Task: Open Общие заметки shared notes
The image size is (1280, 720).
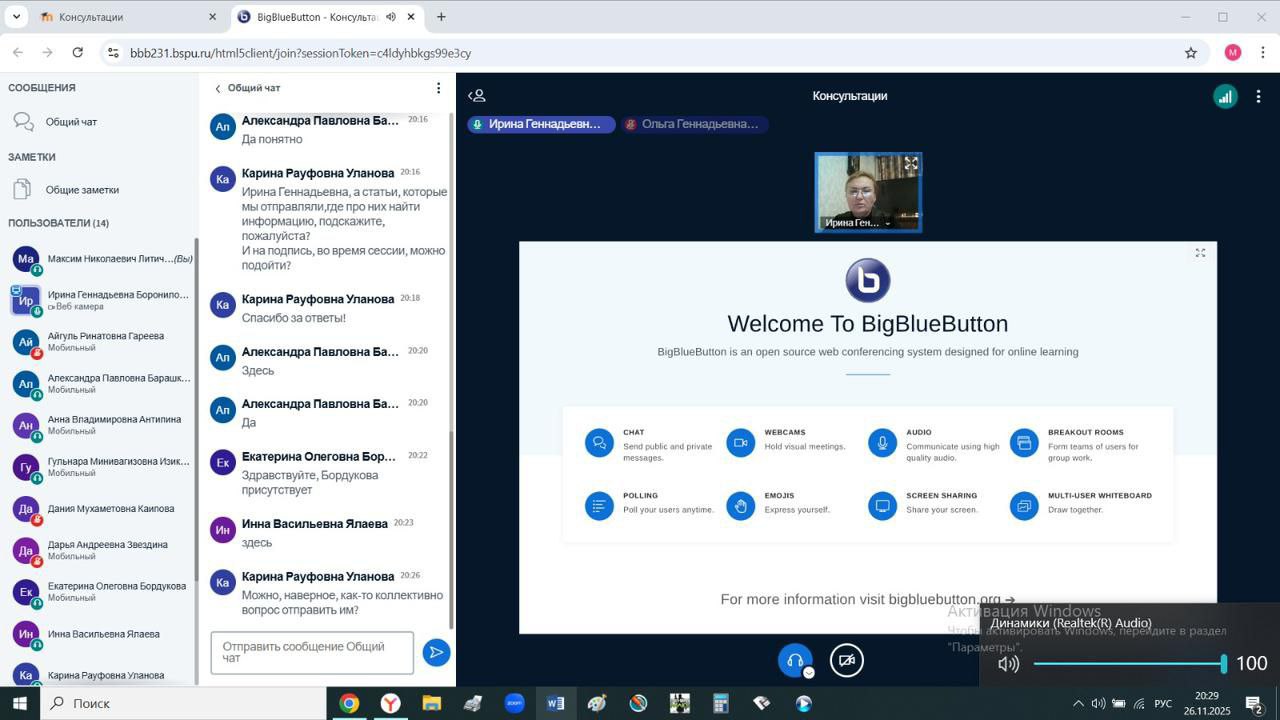Action: pyautogui.click(x=82, y=190)
